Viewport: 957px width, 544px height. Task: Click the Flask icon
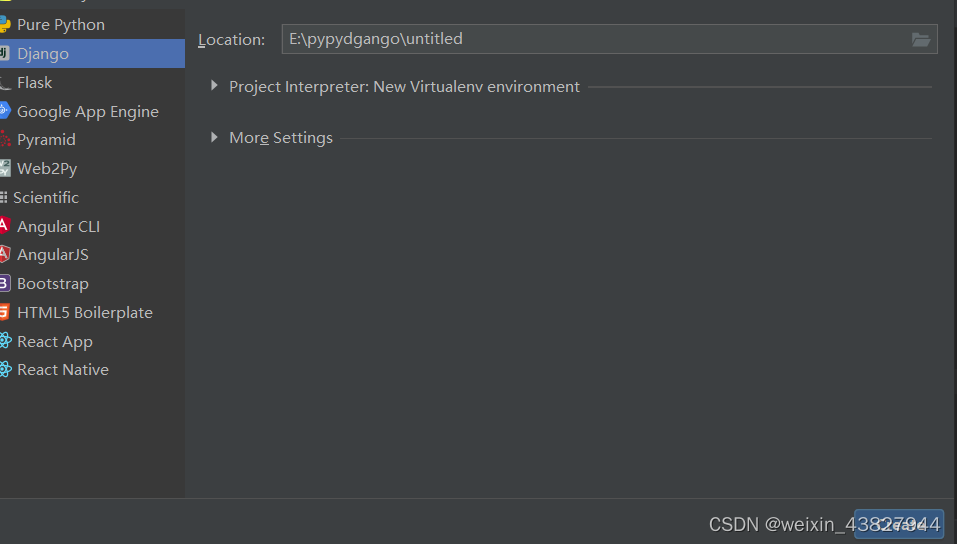5,82
